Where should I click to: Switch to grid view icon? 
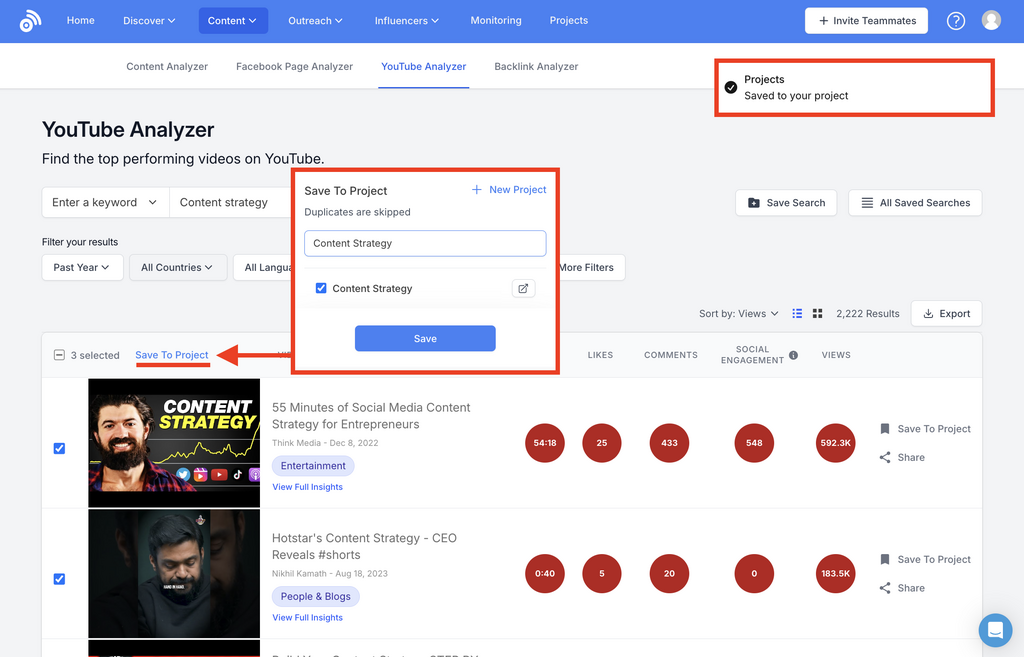pos(817,313)
